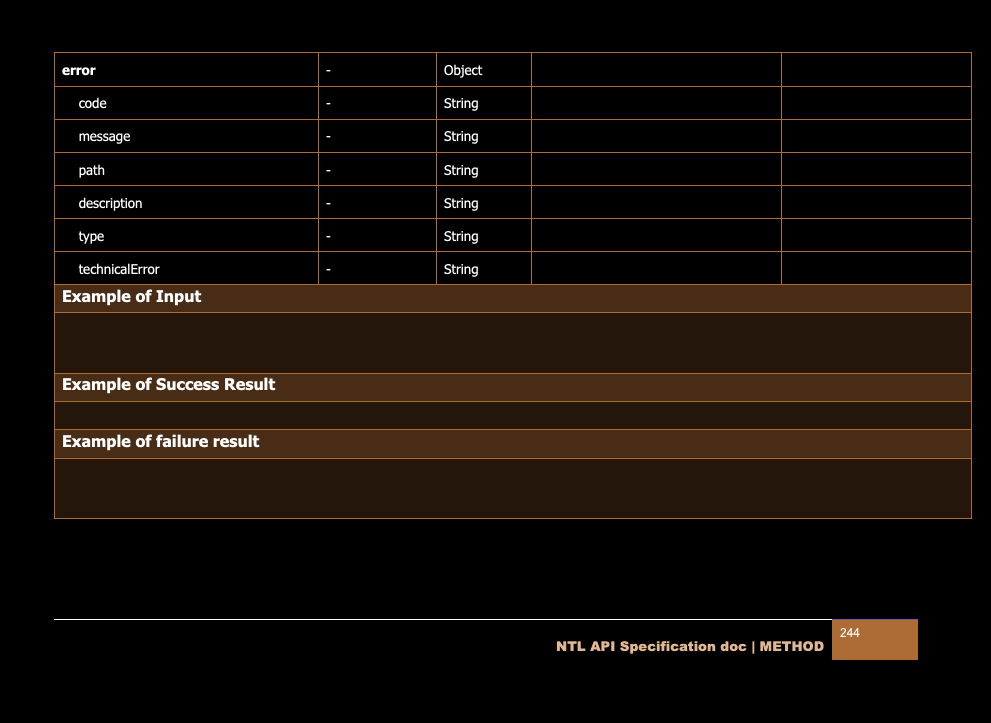Click the page number 244 box
Screen dimensions: 991x723
(873, 639)
